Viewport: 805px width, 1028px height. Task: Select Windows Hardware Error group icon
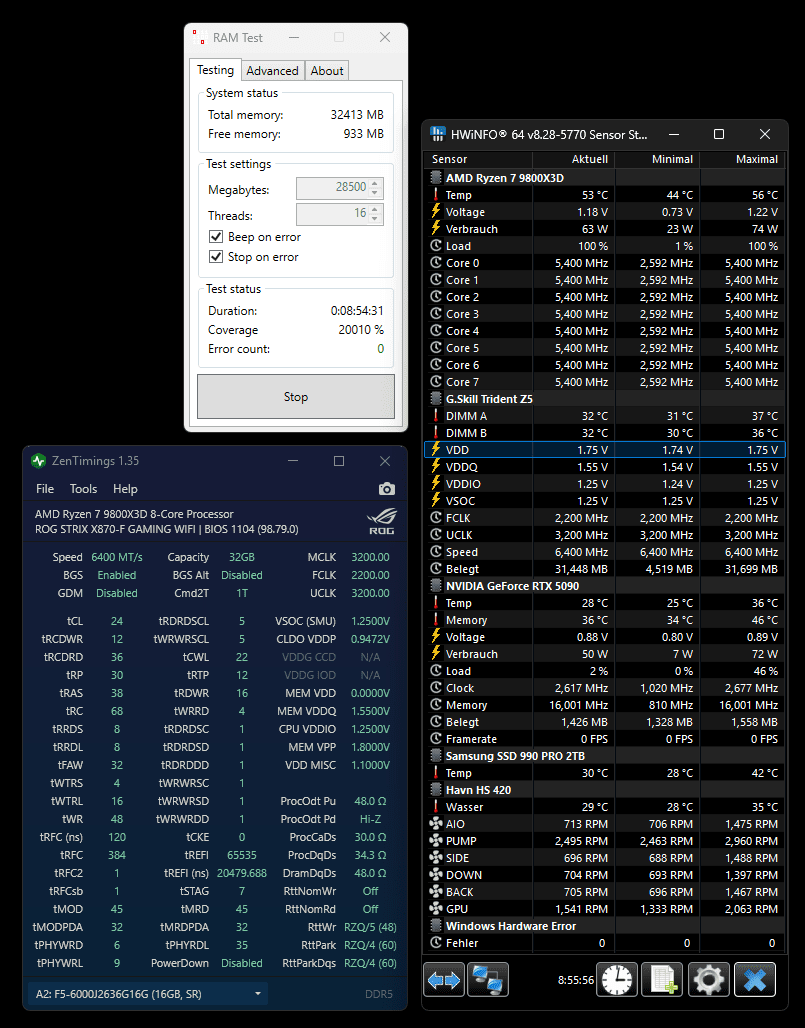[x=435, y=926]
